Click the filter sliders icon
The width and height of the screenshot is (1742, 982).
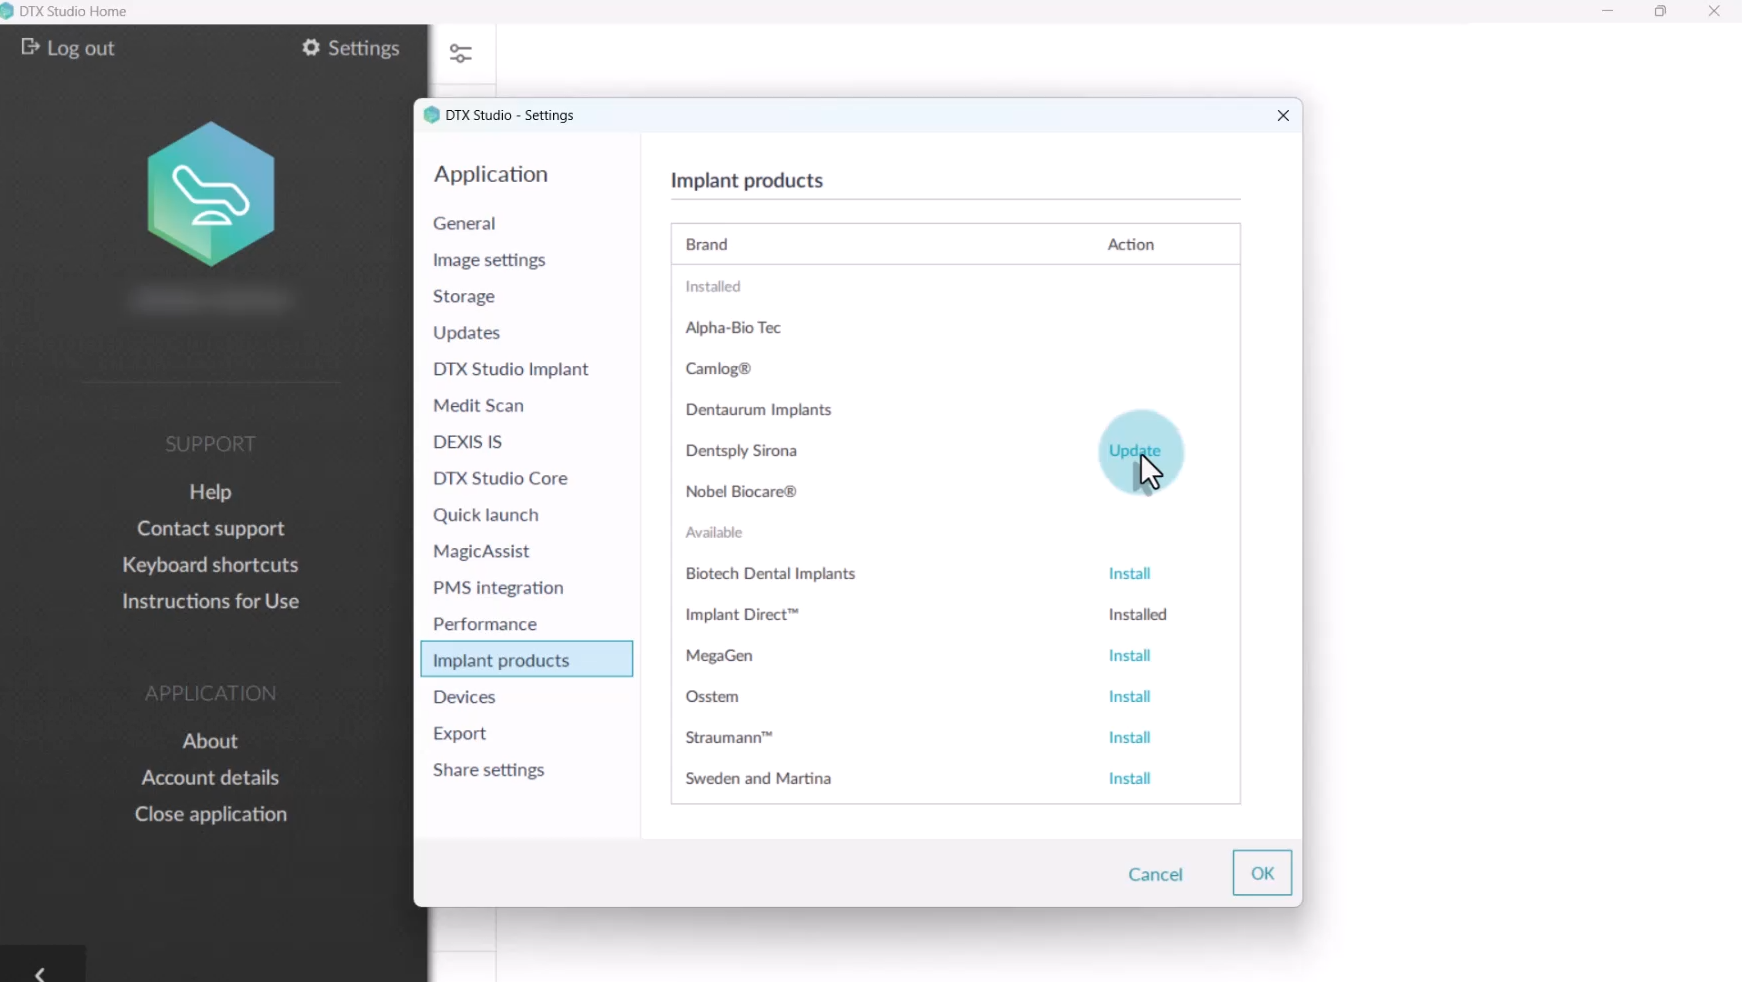coord(461,54)
